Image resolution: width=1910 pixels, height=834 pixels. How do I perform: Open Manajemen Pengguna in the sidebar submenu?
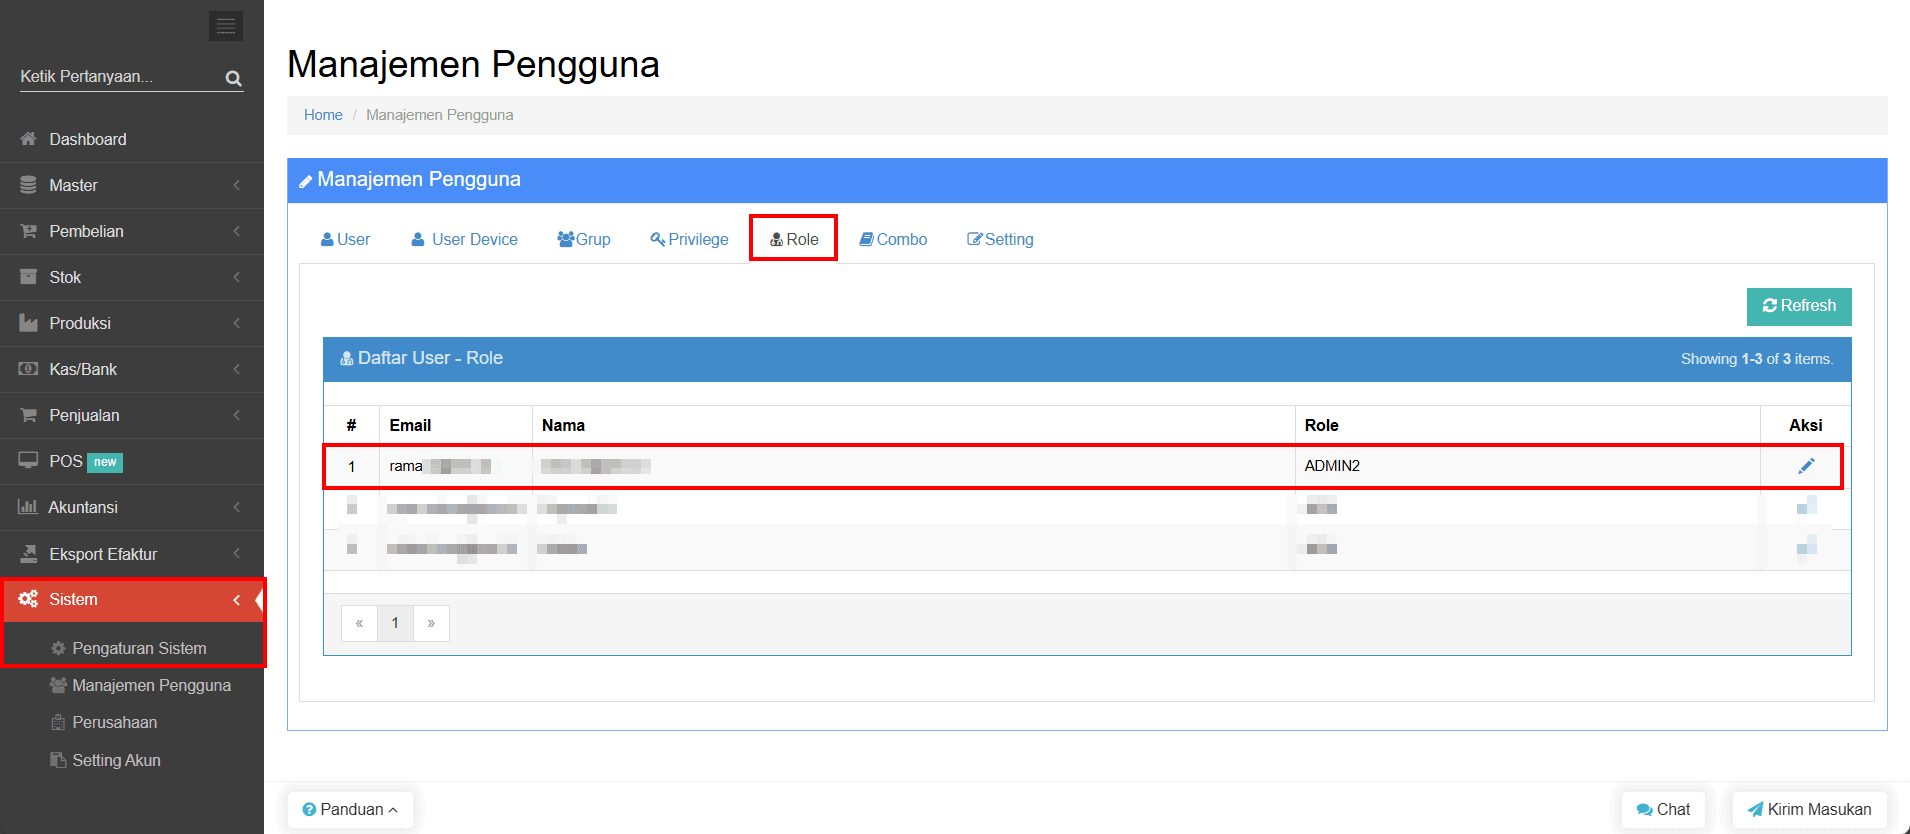pyautogui.click(x=151, y=685)
